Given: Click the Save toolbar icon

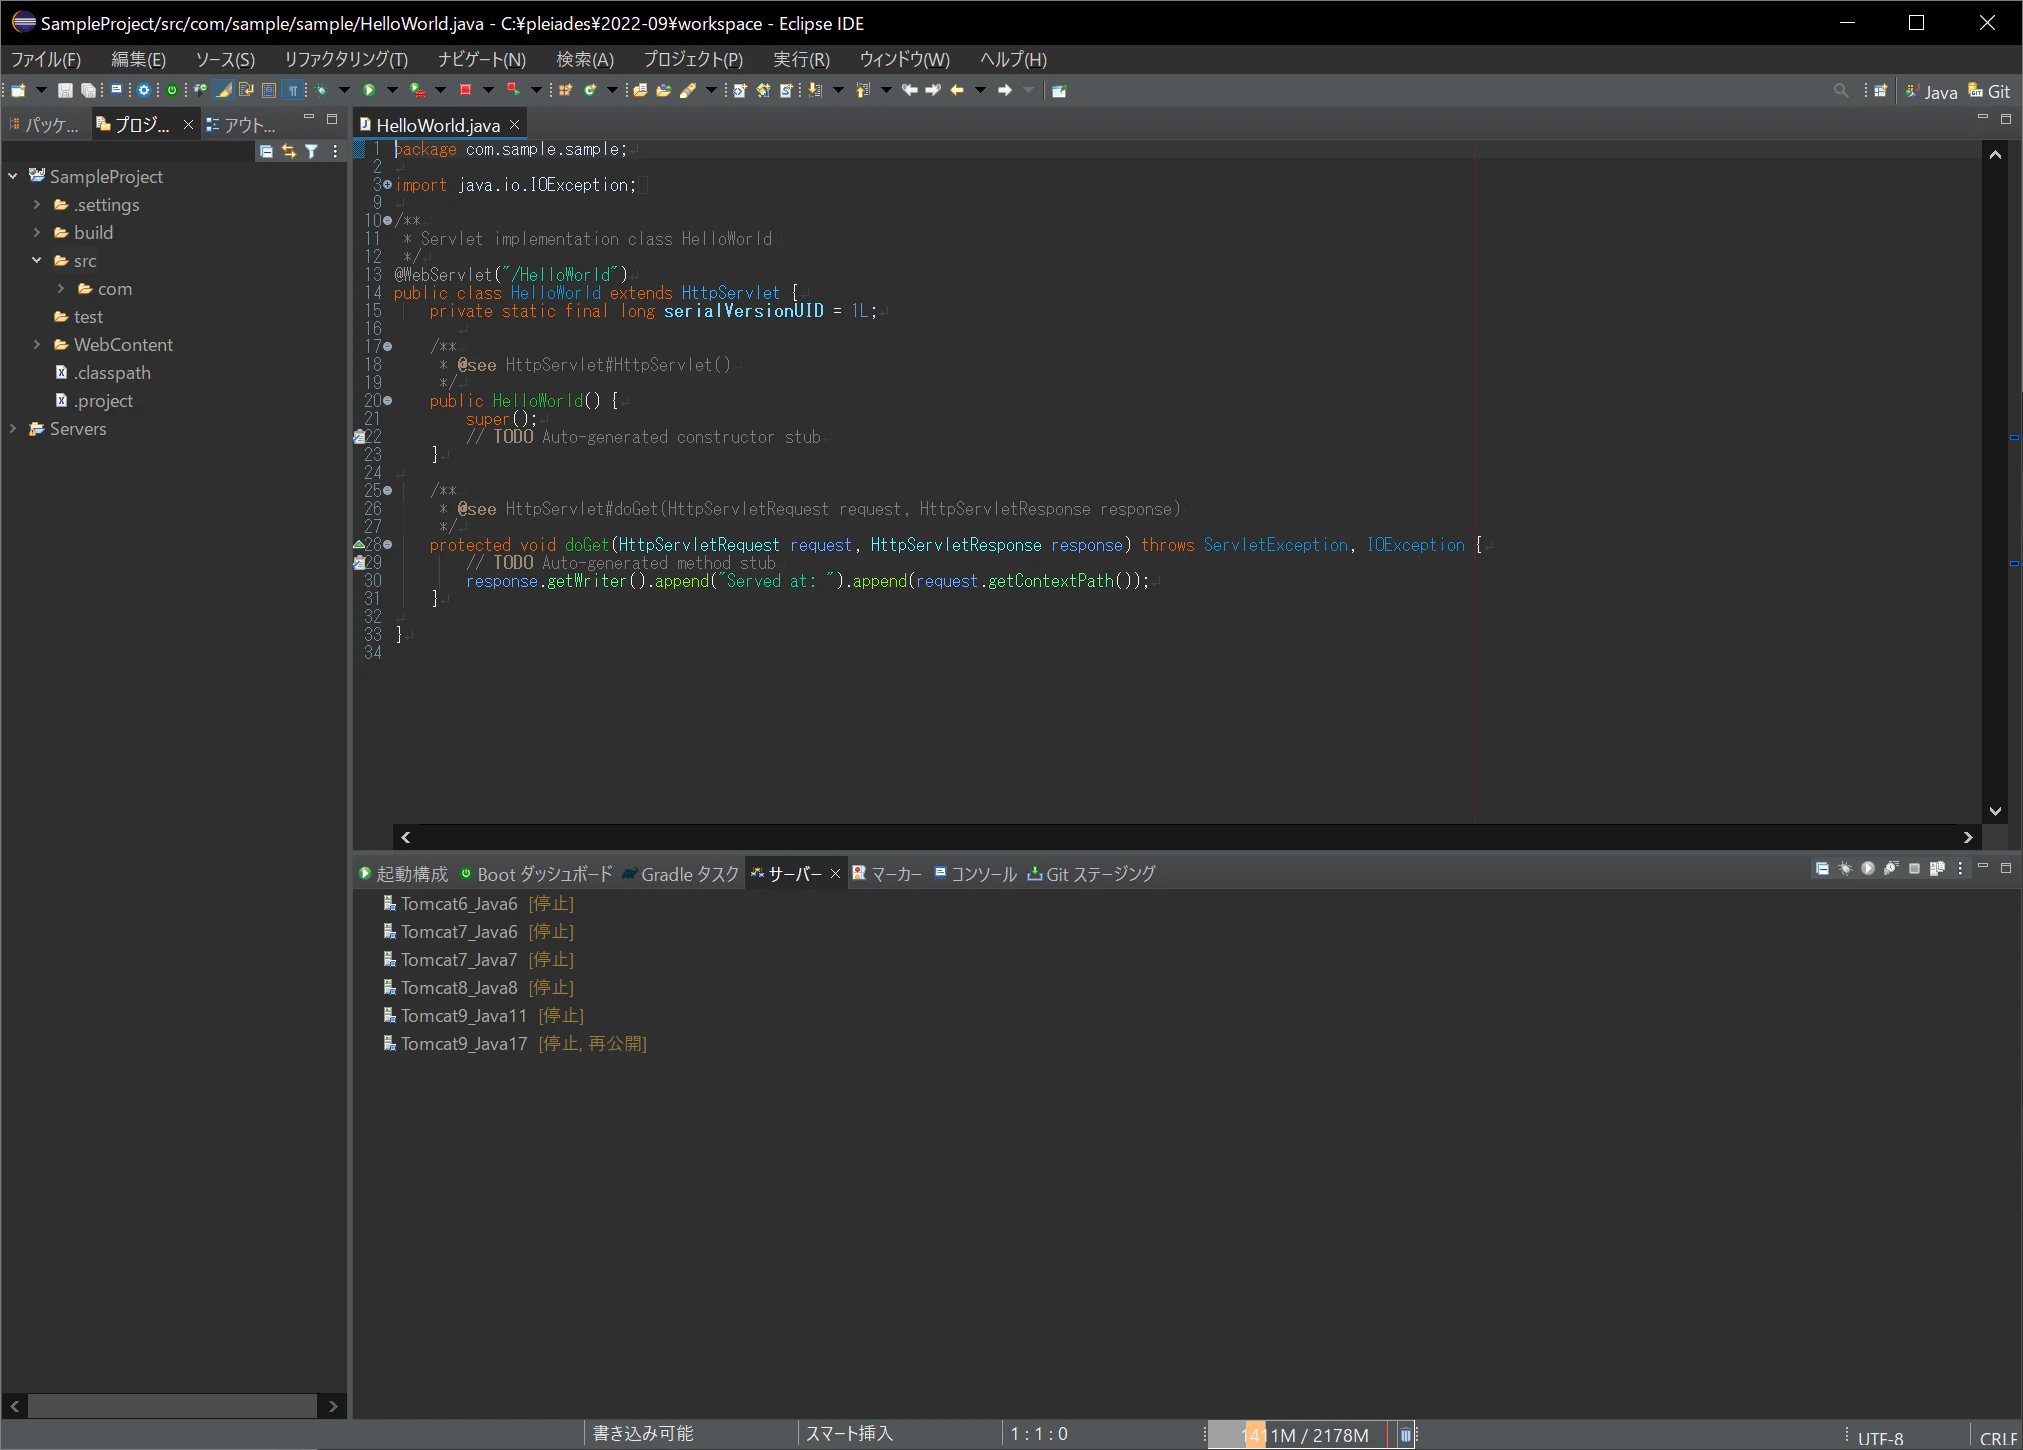Looking at the screenshot, I should (65, 91).
